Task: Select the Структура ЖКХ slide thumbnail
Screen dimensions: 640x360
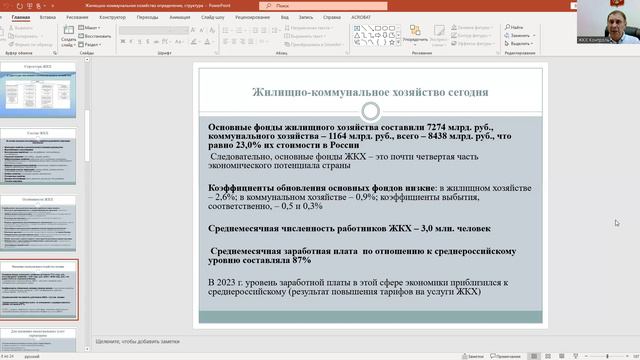Action: (38, 90)
